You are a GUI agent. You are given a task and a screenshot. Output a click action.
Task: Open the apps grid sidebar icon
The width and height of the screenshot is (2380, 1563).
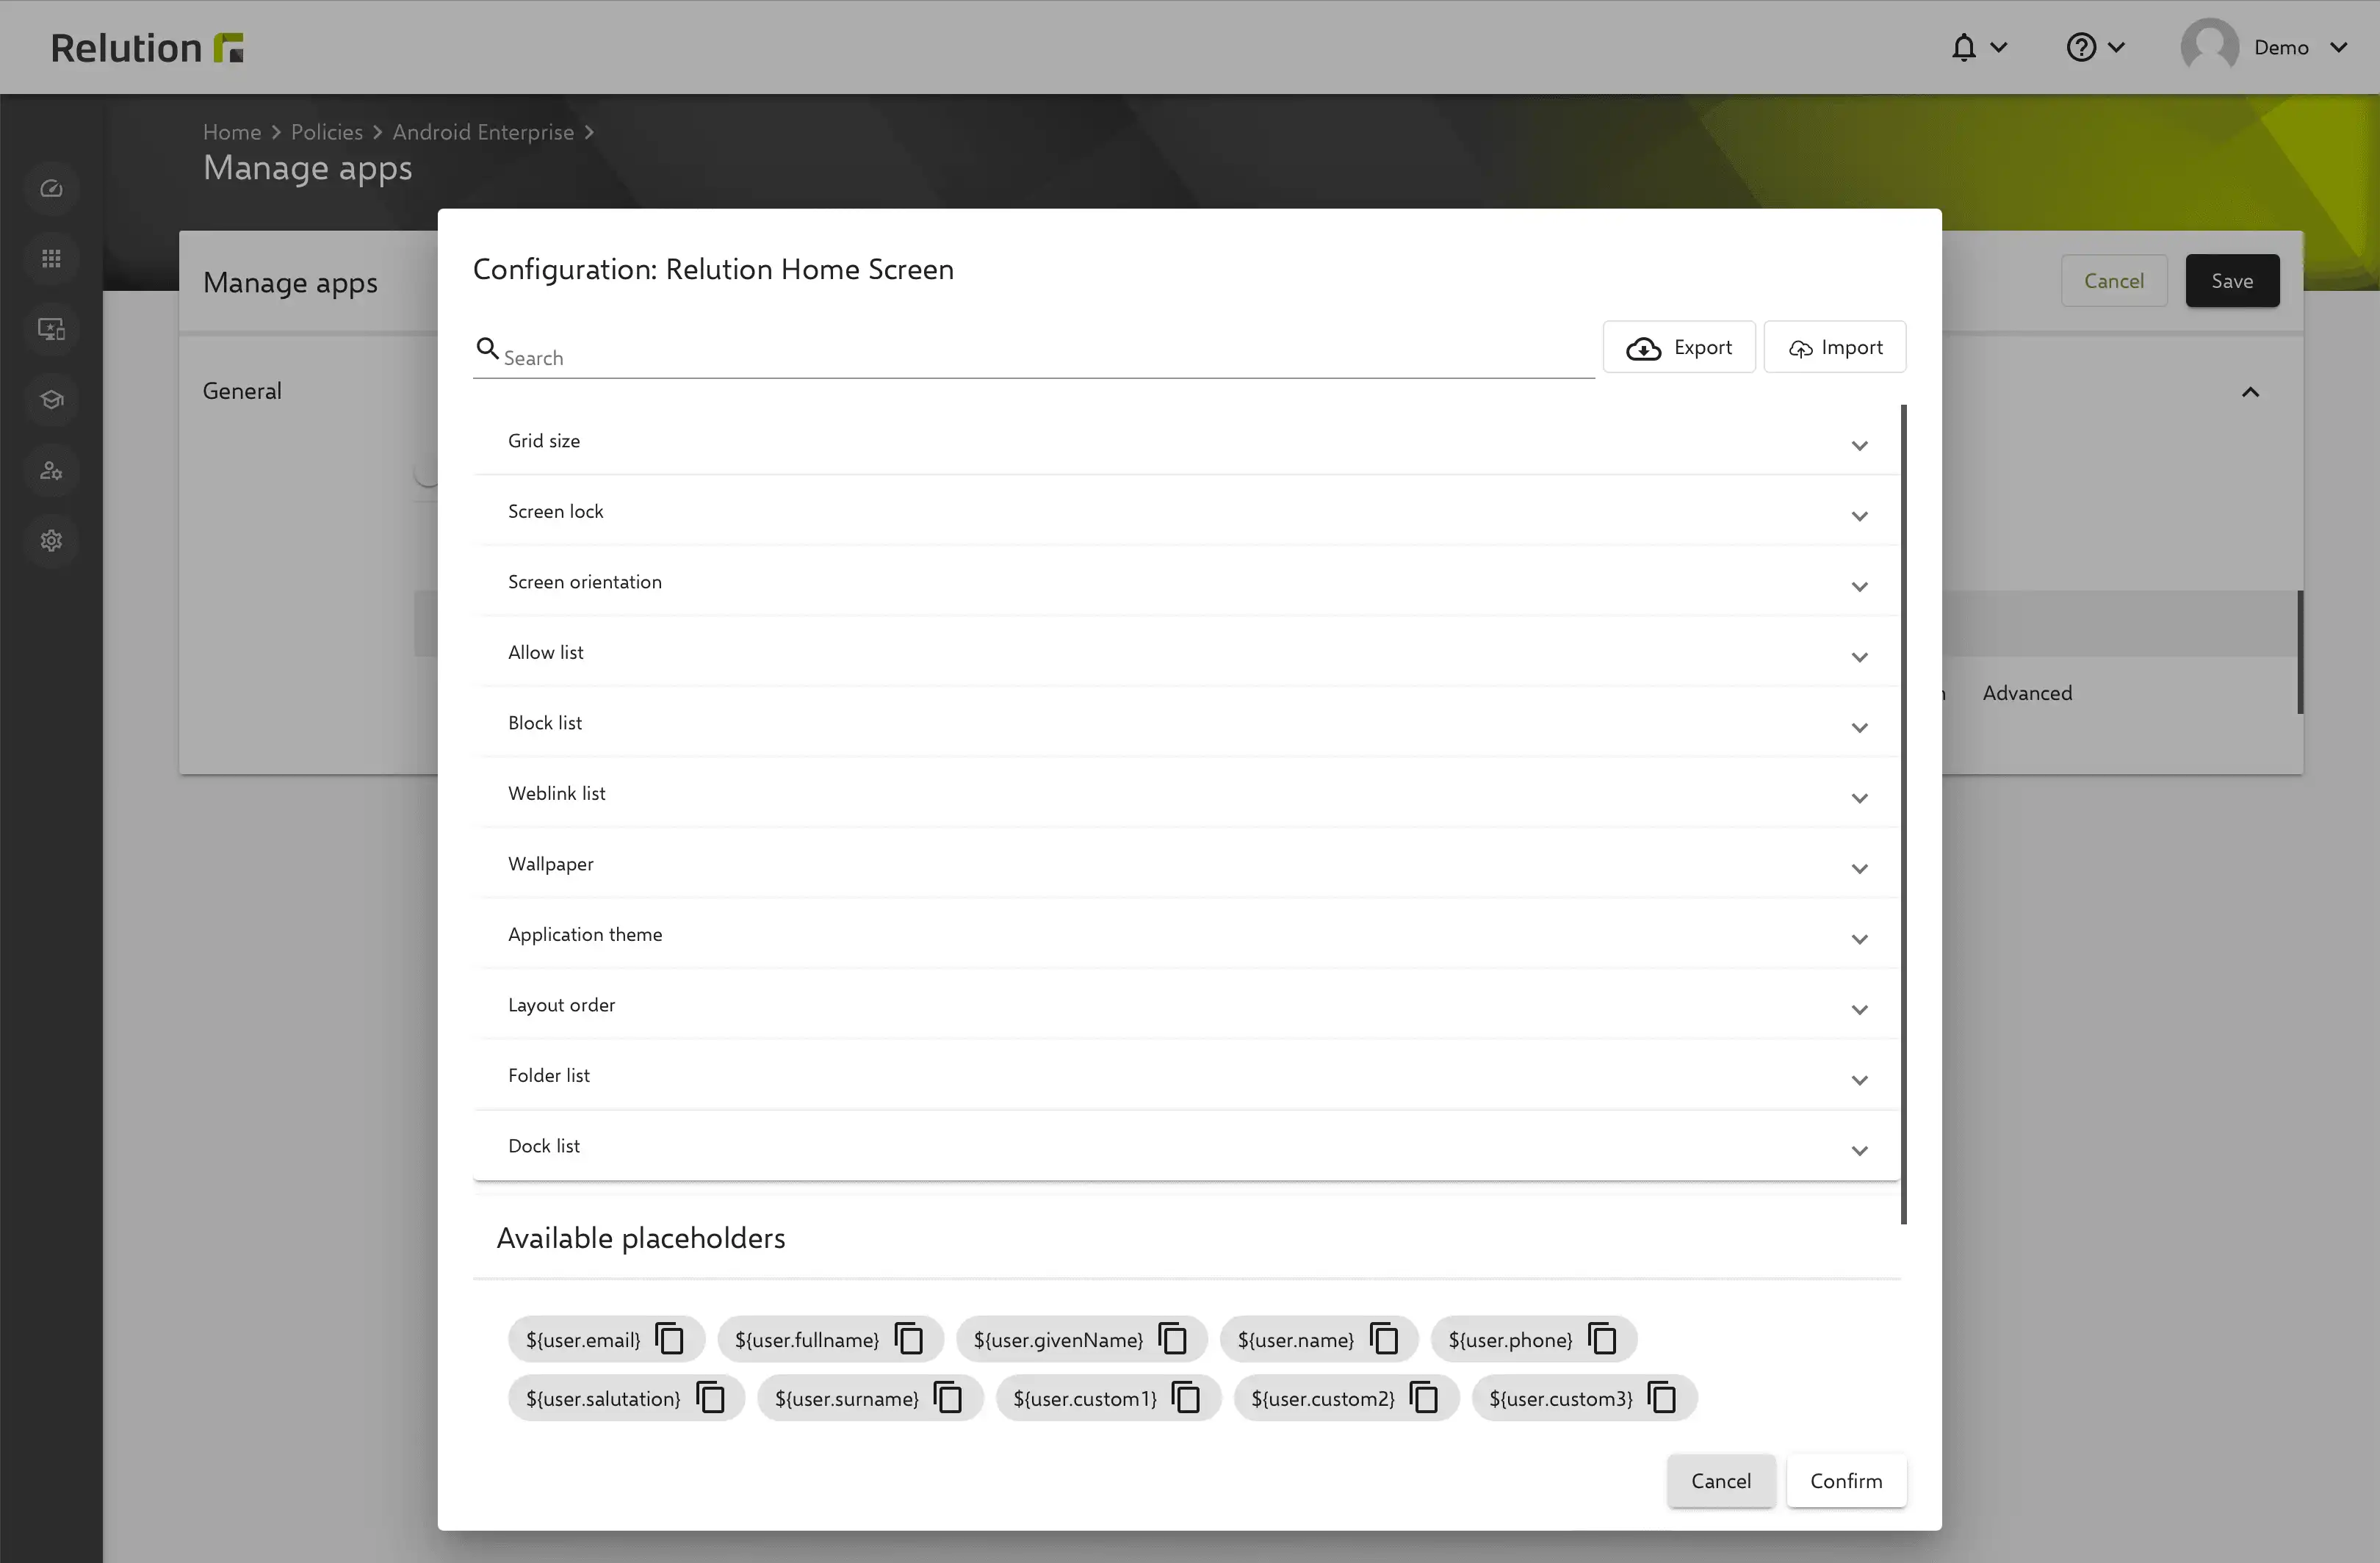pos(51,259)
